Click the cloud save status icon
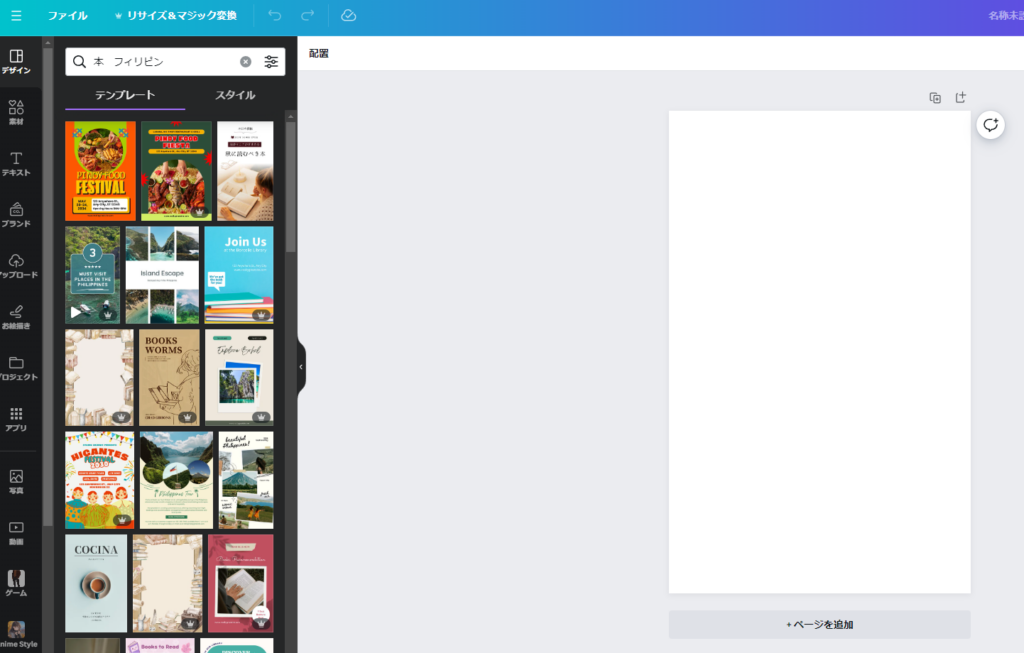Viewport: 1024px width, 653px height. [348, 16]
